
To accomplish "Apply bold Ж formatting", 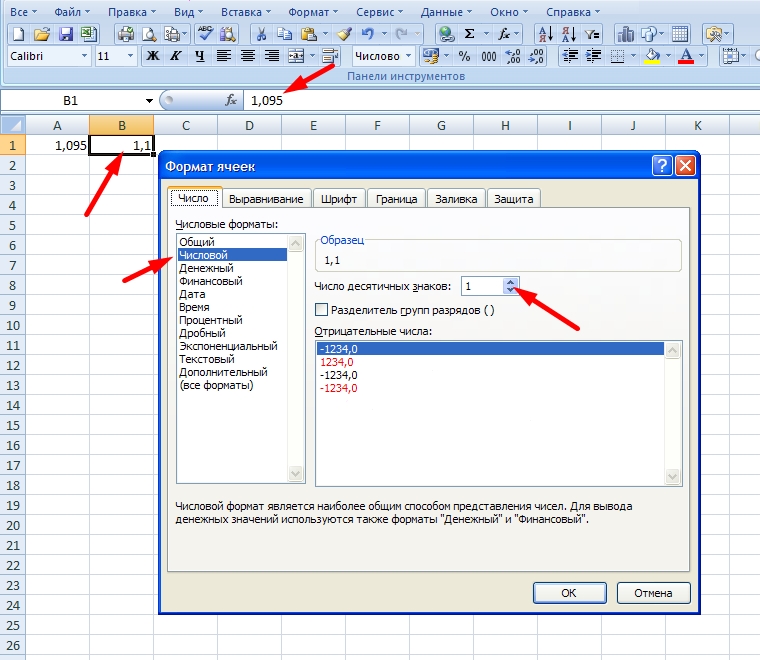I will click(153, 56).
